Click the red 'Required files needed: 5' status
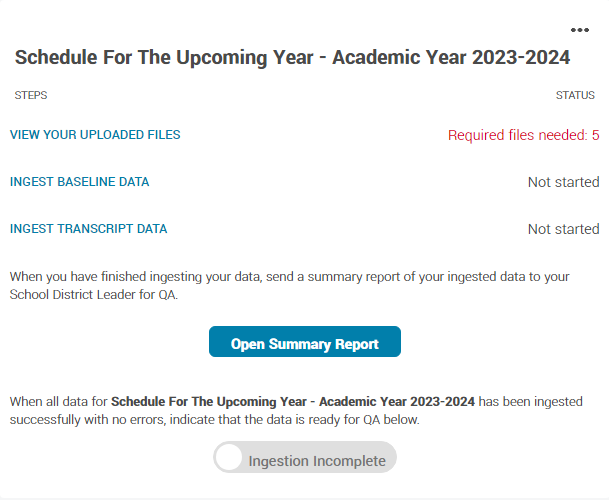 [522, 135]
